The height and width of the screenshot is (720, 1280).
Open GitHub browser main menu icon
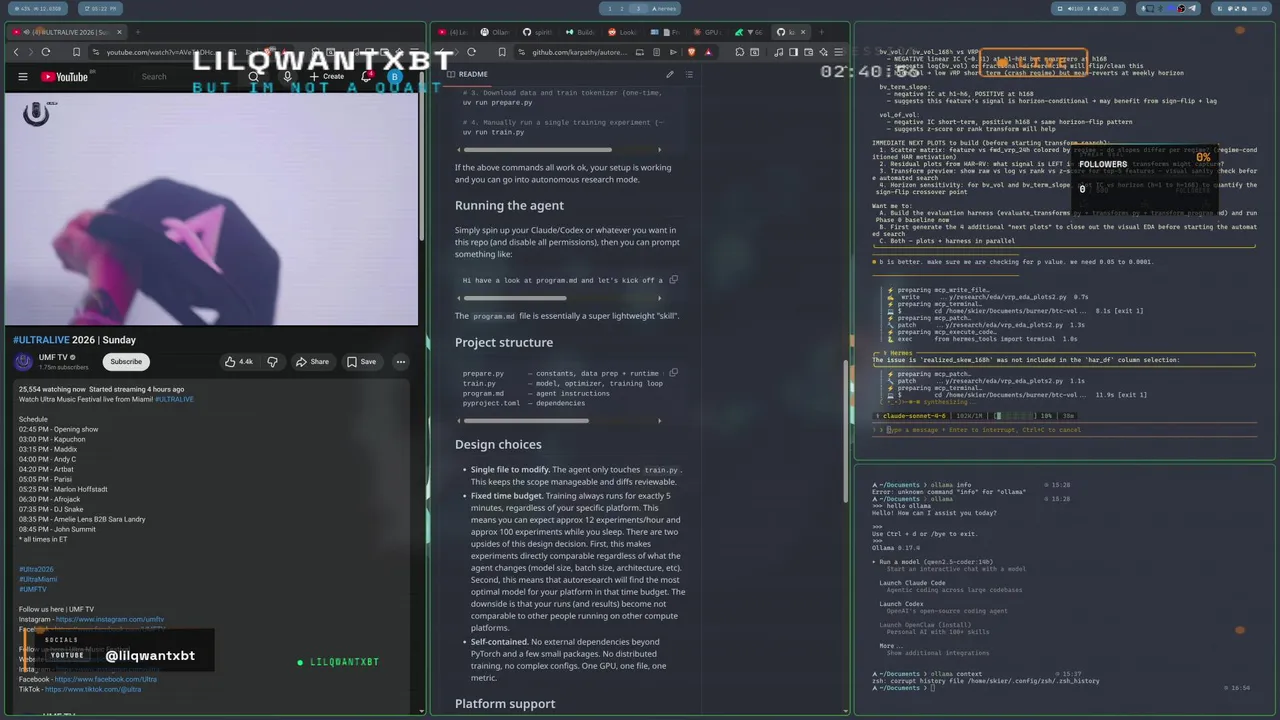tap(838, 52)
